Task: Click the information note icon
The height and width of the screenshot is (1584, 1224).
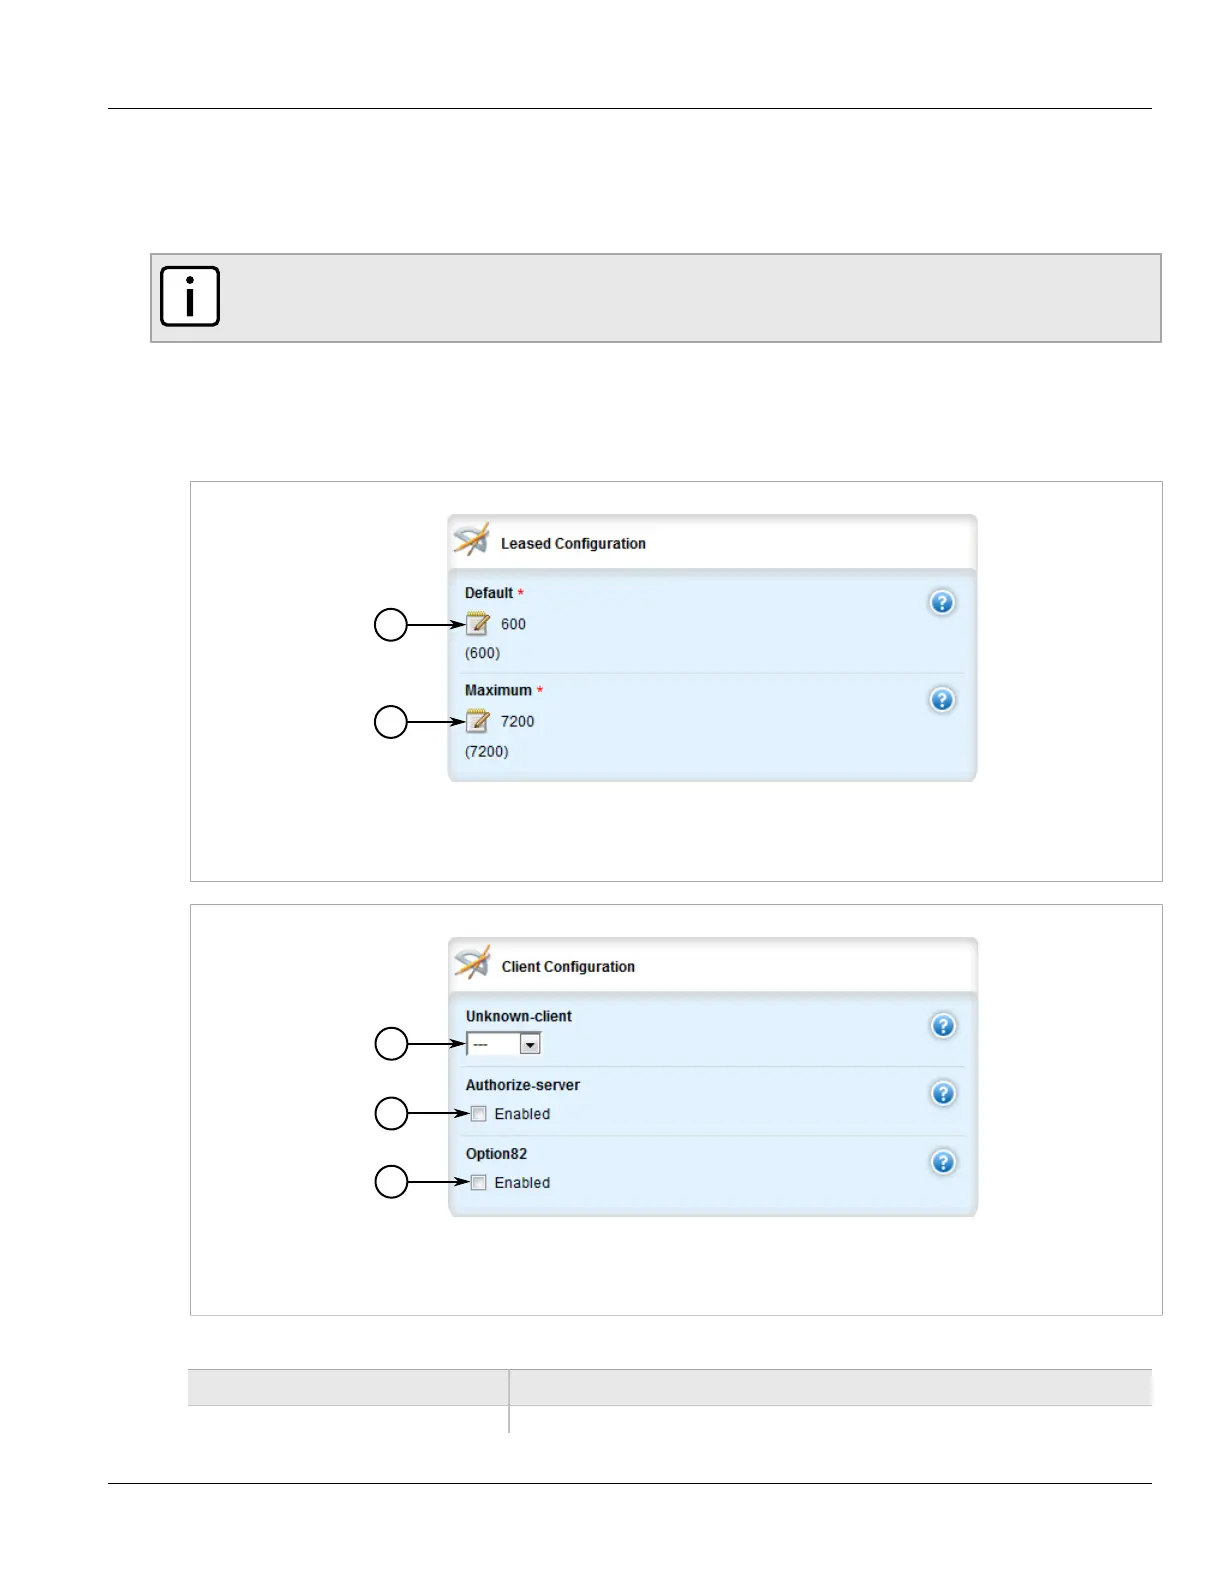Action: pyautogui.click(x=190, y=297)
